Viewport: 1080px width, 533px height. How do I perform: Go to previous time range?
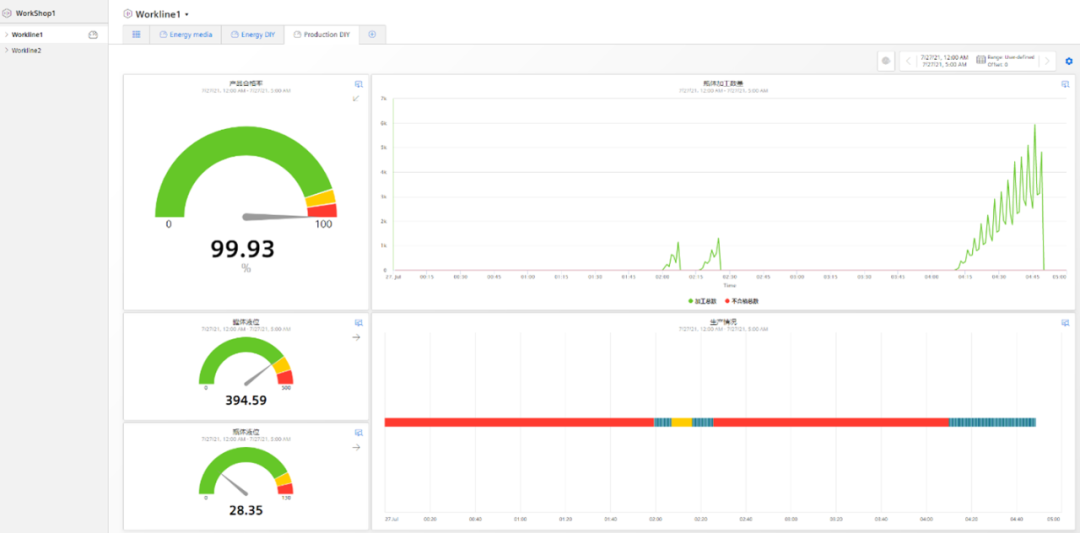(x=908, y=61)
